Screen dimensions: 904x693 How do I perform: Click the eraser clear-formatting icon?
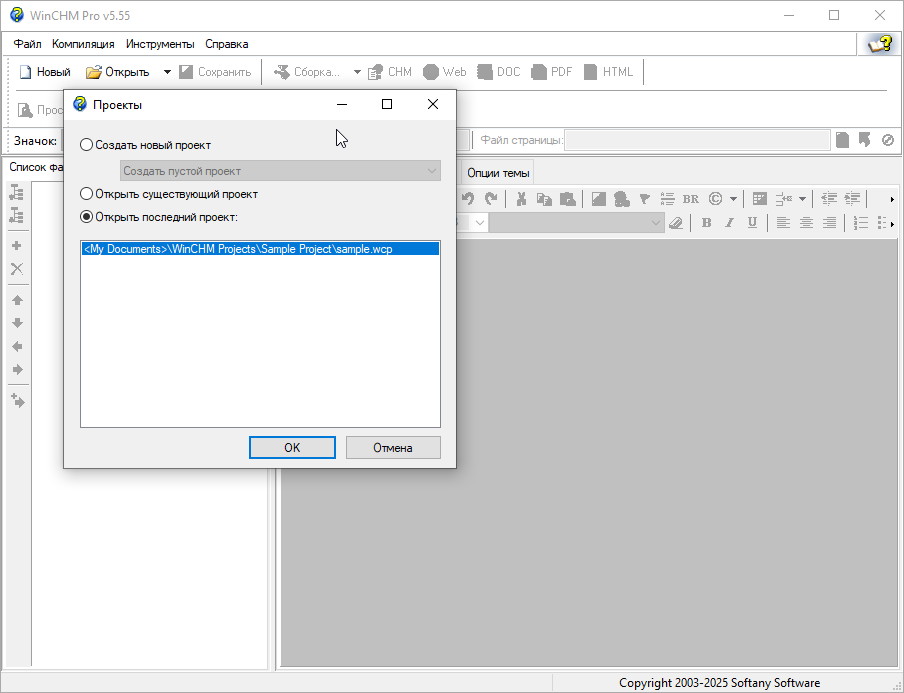(676, 223)
